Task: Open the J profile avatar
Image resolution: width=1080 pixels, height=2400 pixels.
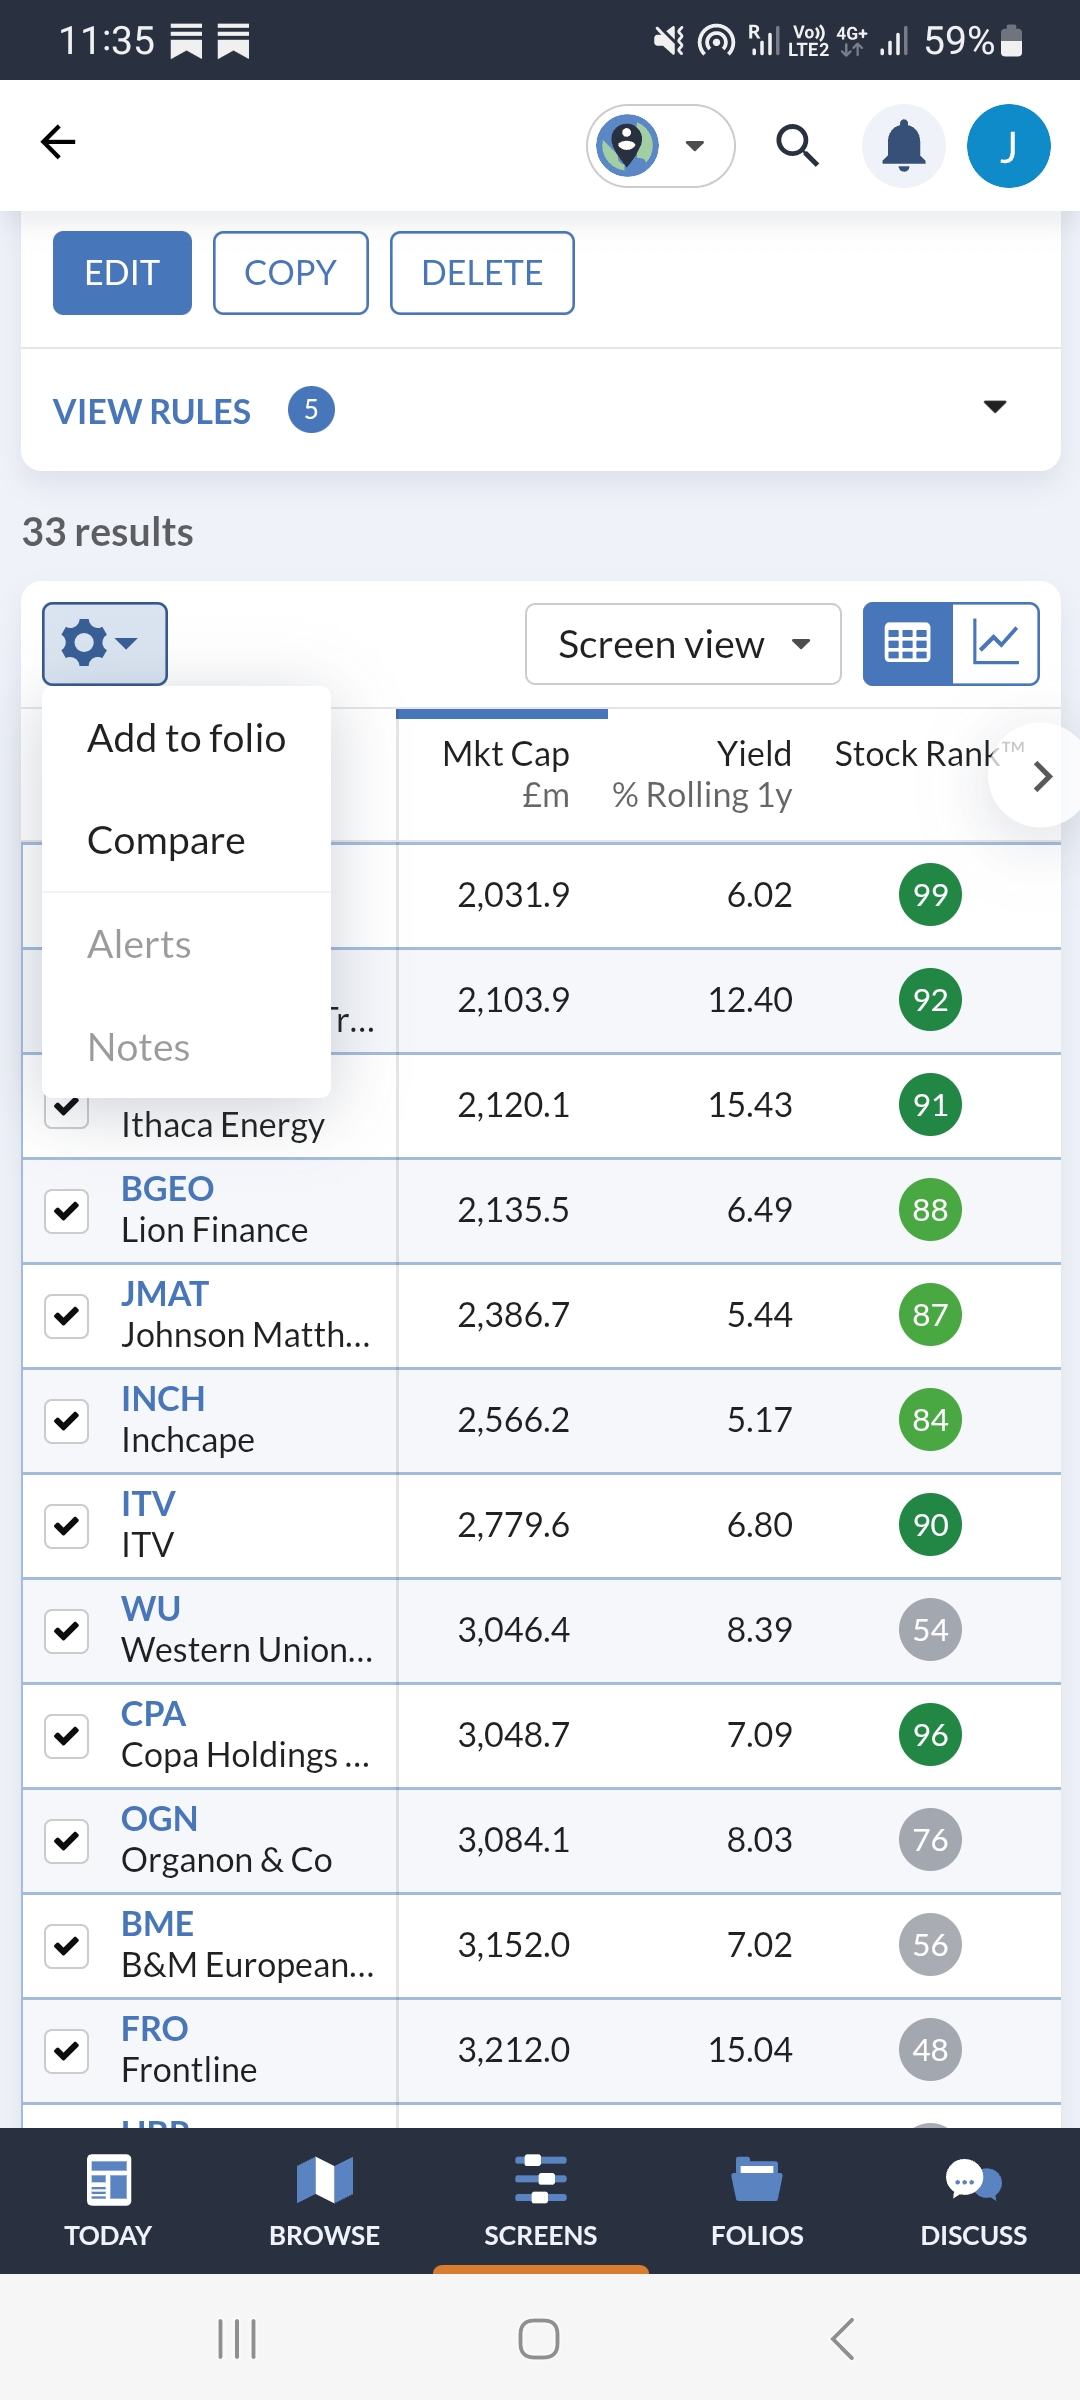Action: tap(1008, 146)
